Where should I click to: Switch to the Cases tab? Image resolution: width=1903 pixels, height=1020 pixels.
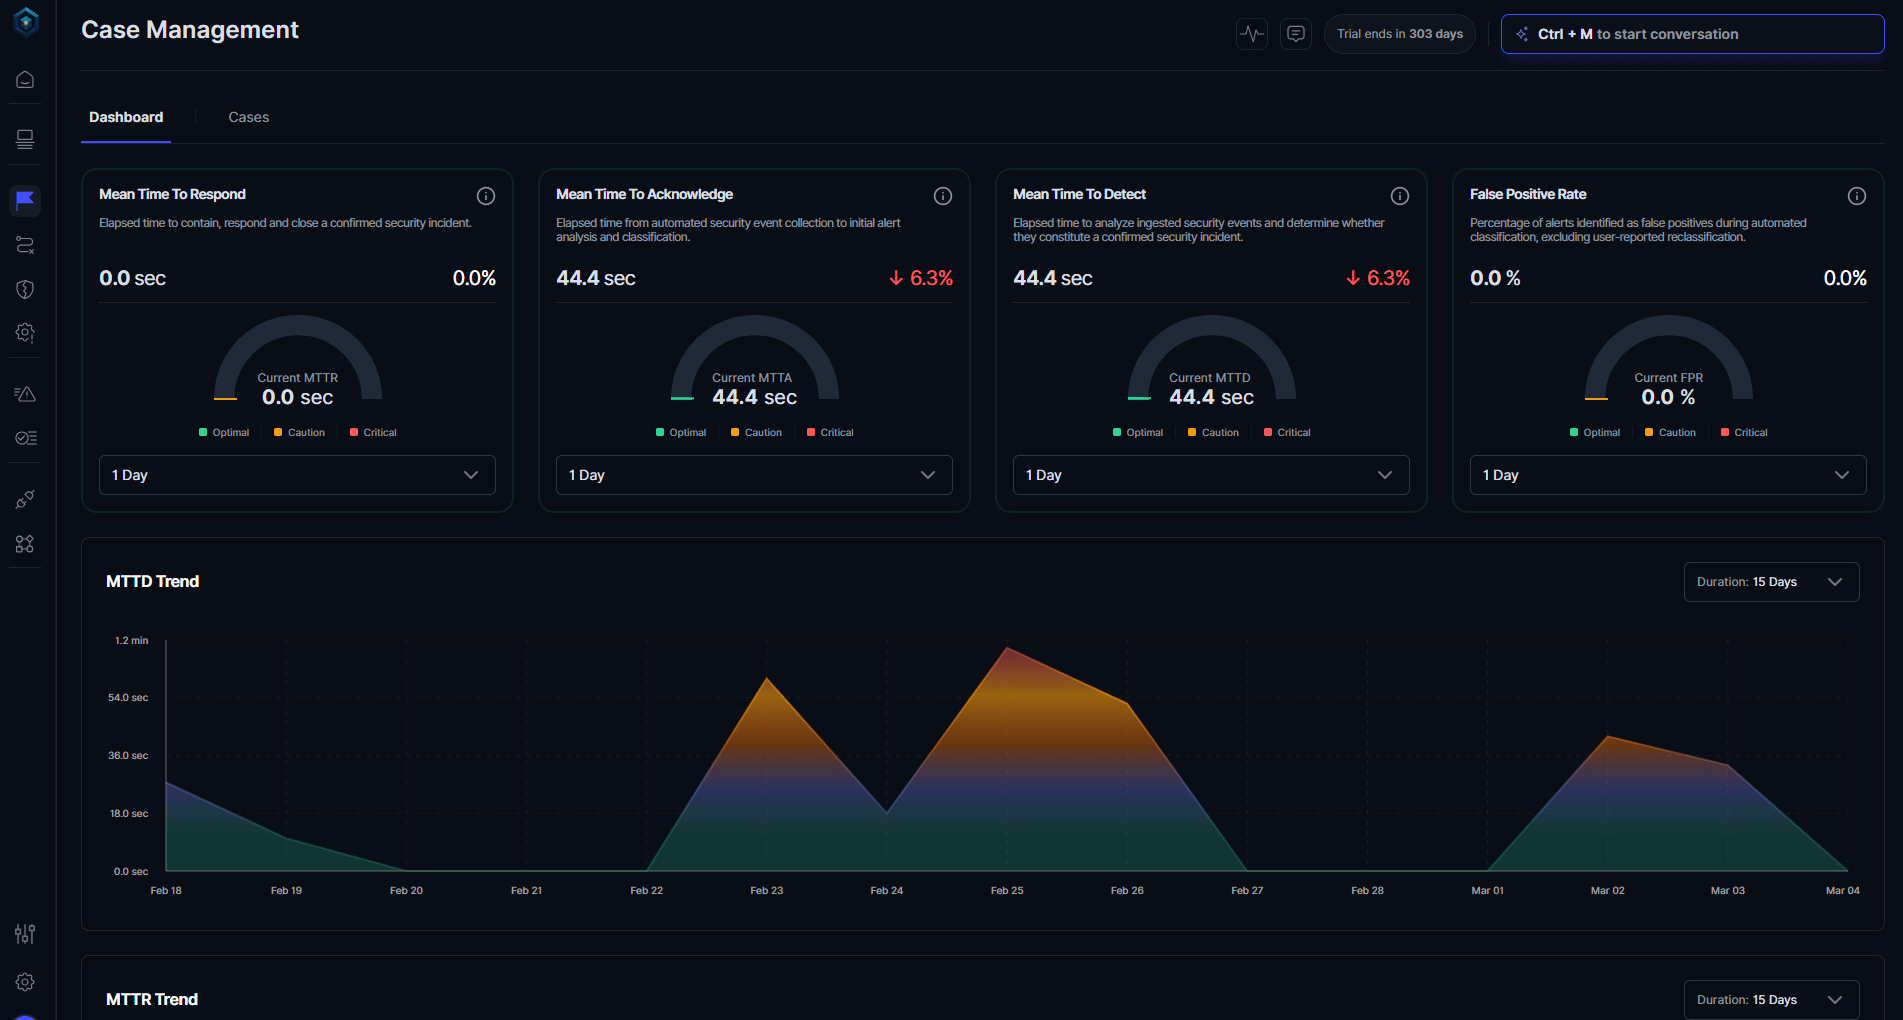click(248, 117)
